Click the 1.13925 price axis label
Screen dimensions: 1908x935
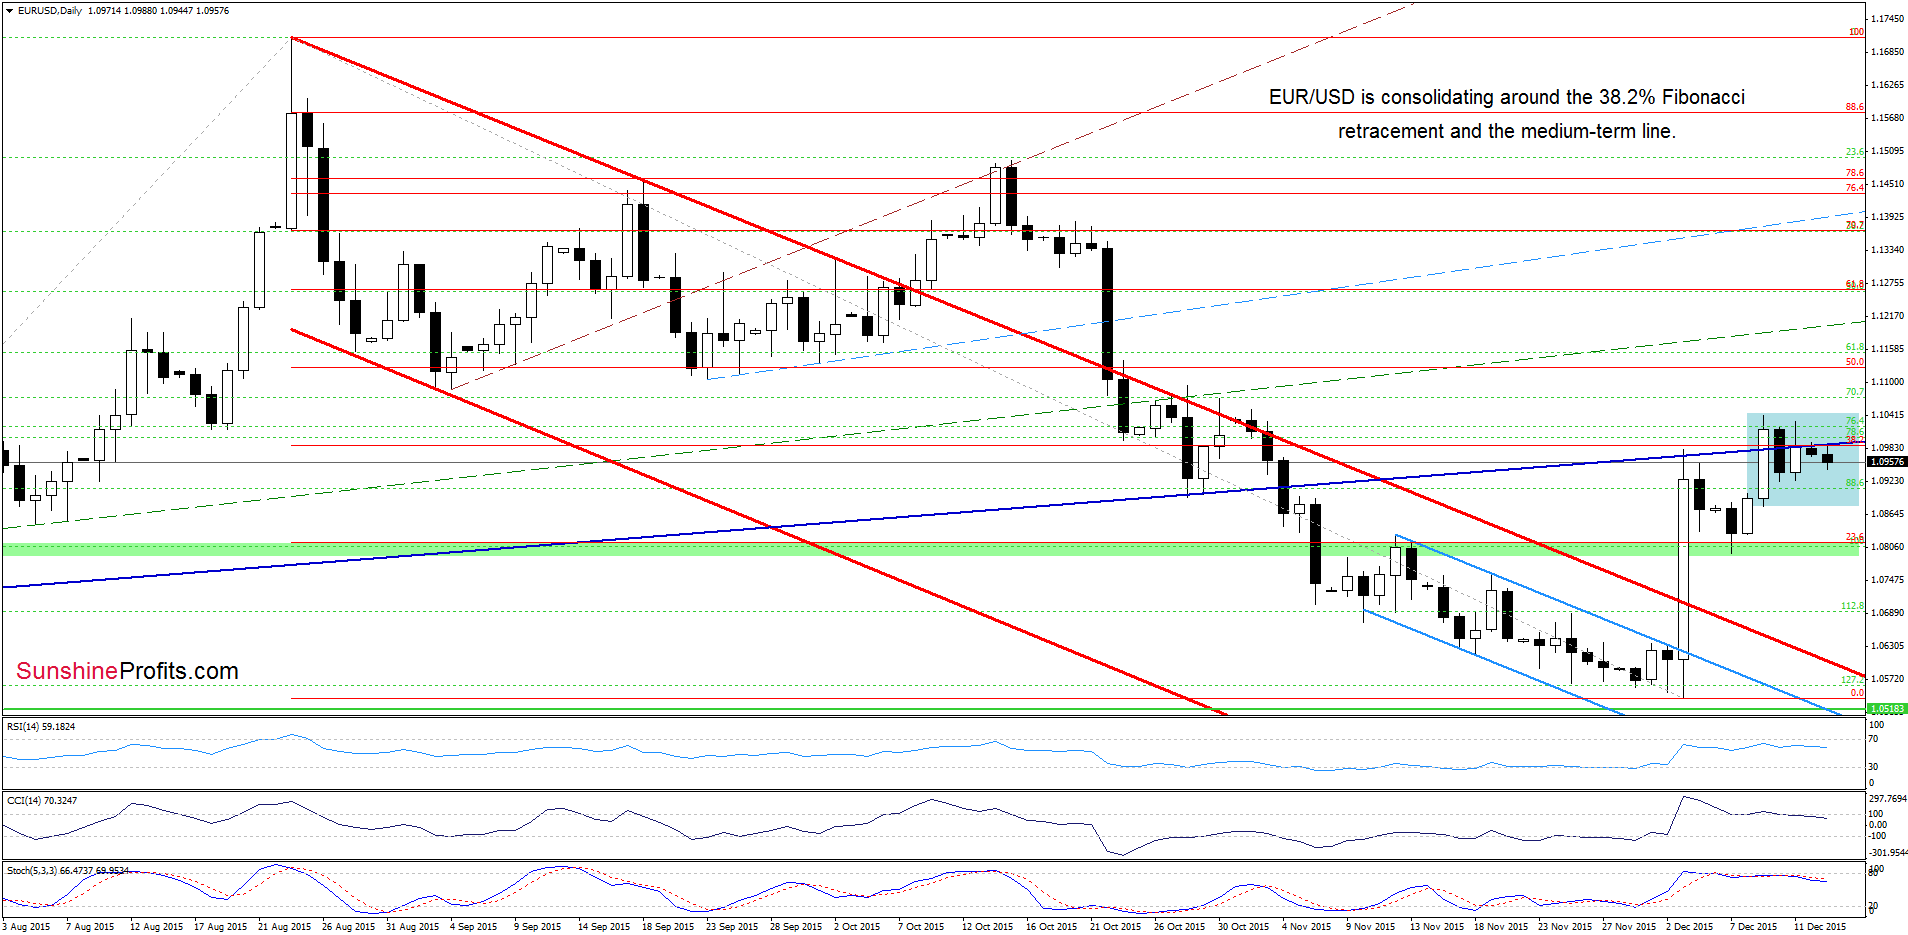(x=1887, y=217)
